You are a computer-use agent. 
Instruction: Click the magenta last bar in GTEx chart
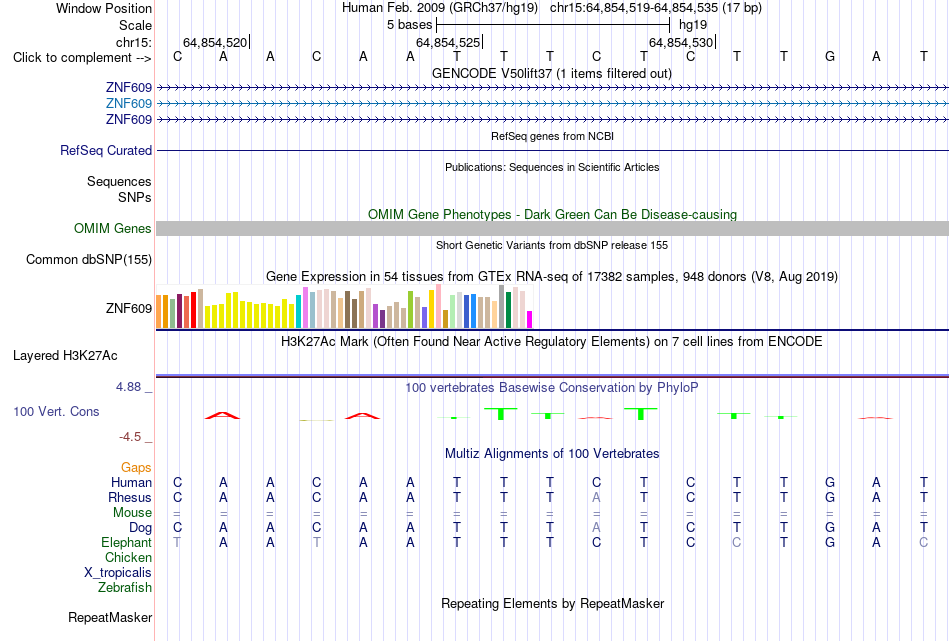point(529,319)
